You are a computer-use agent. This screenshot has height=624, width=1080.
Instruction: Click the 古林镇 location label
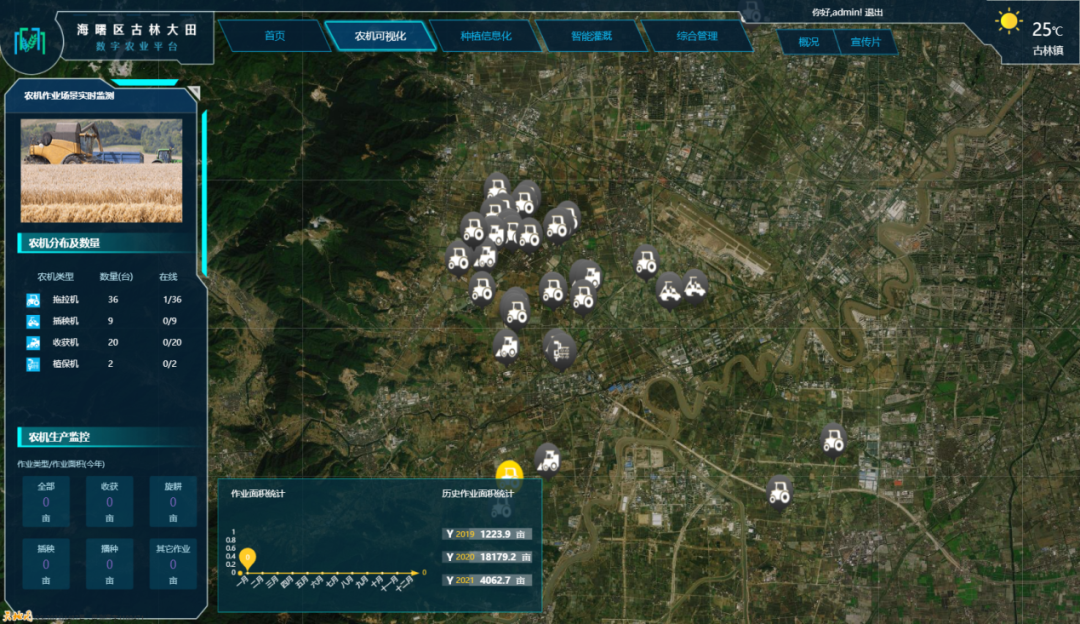coord(1048,51)
